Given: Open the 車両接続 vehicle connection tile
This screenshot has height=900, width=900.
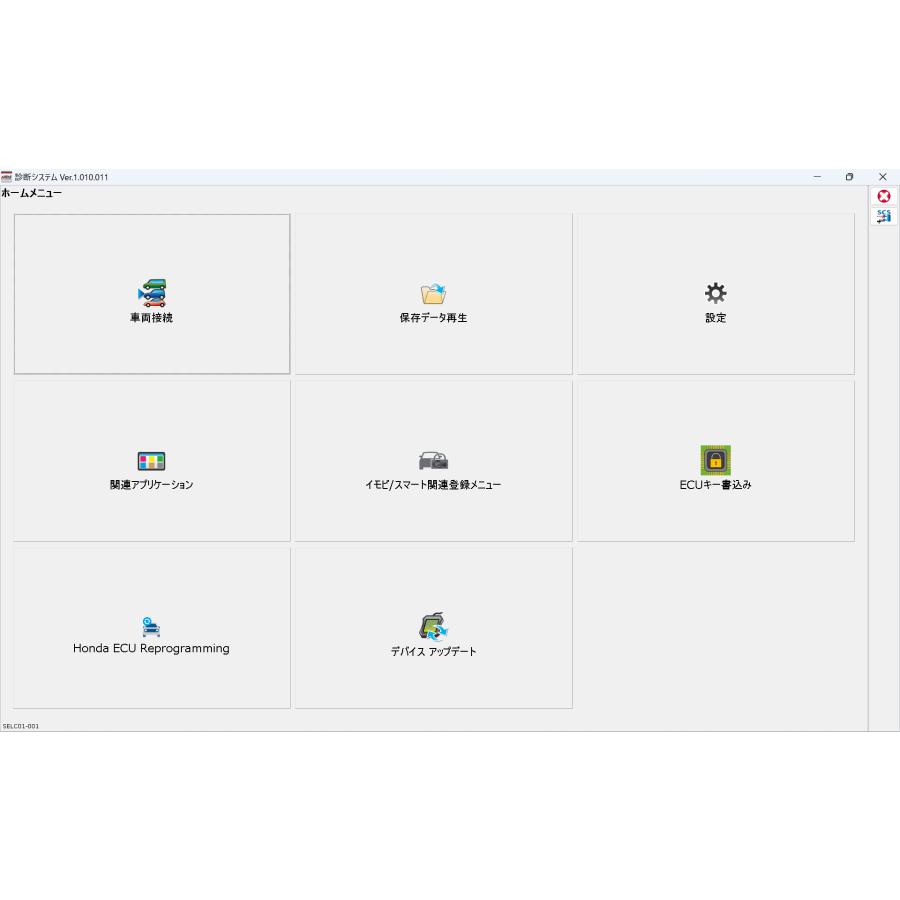Looking at the screenshot, I should pyautogui.click(x=152, y=294).
